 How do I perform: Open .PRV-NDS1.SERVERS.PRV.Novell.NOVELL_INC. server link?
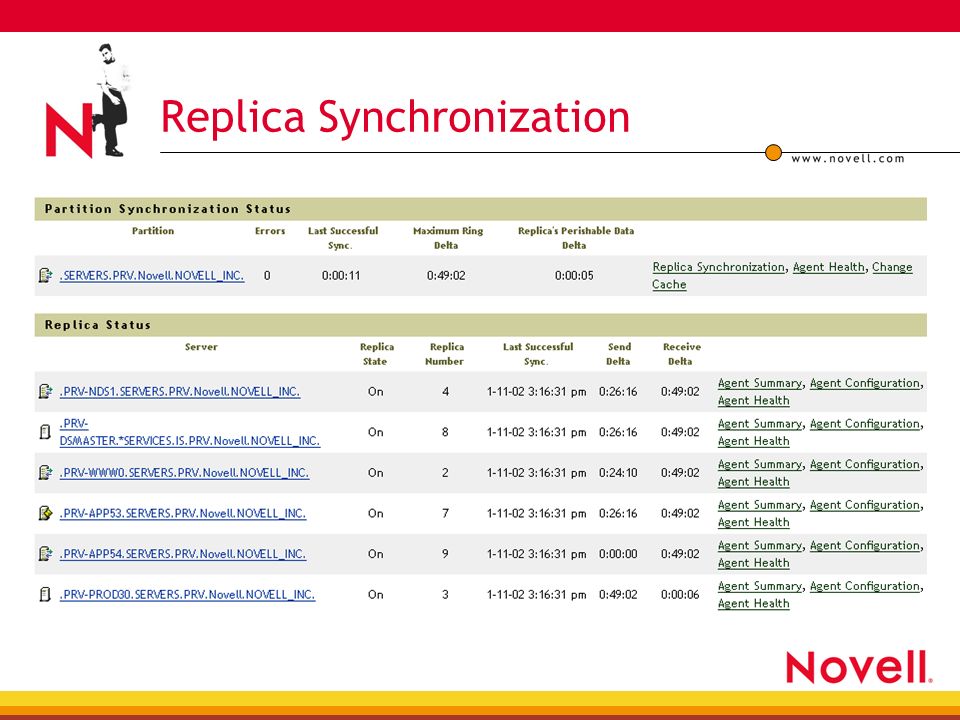click(180, 391)
